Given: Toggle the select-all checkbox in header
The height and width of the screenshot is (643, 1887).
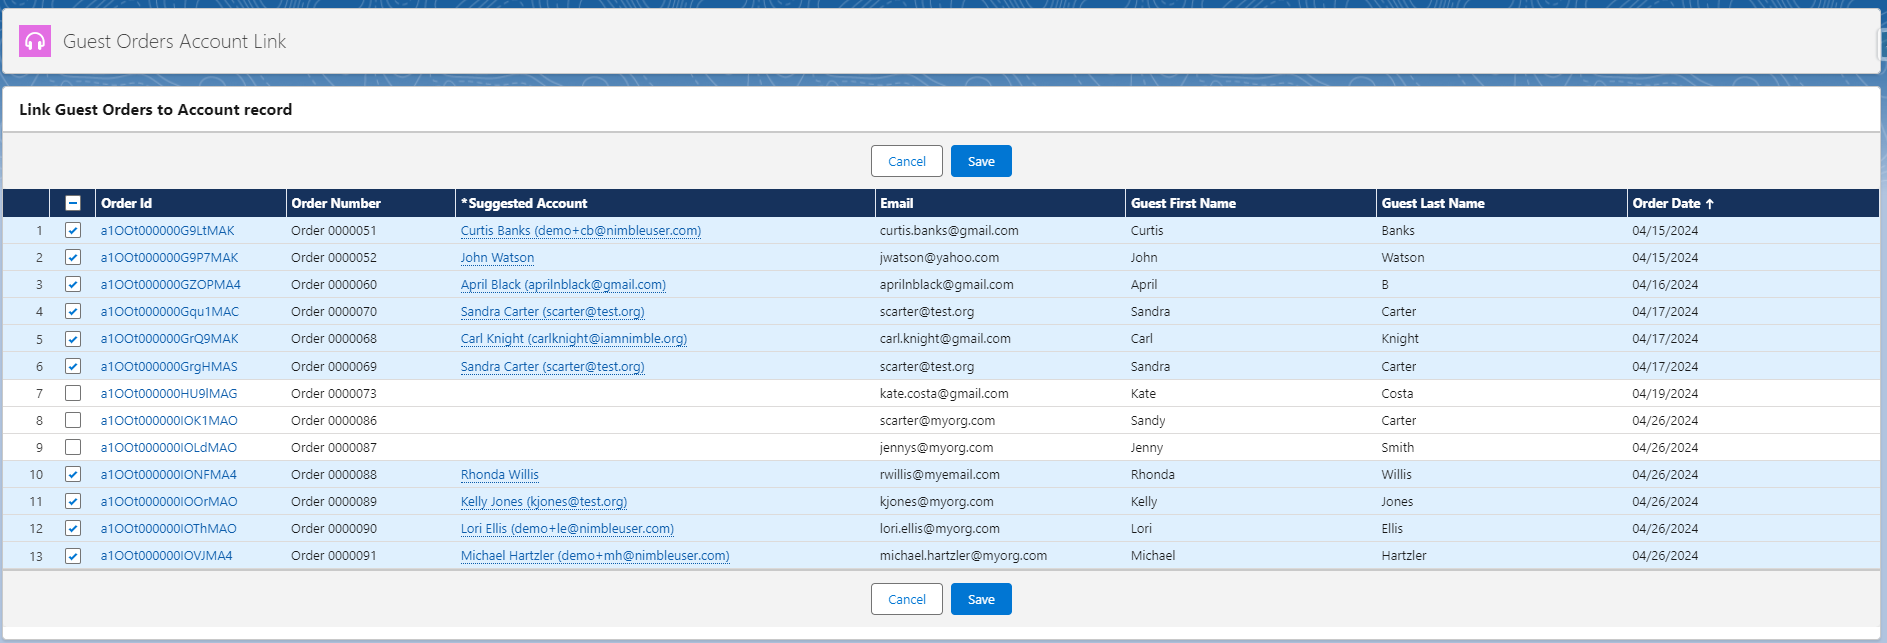Looking at the screenshot, I should click(x=73, y=203).
